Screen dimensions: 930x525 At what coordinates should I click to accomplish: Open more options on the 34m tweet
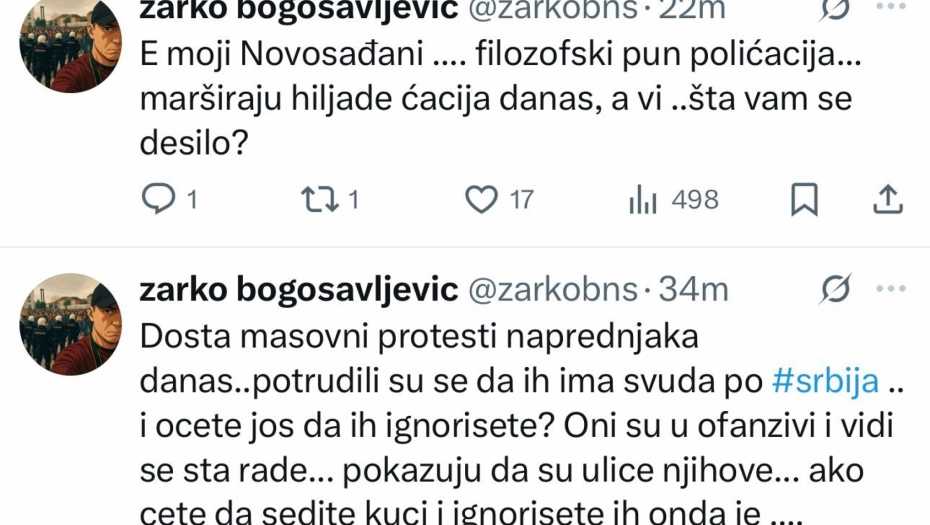[890, 289]
